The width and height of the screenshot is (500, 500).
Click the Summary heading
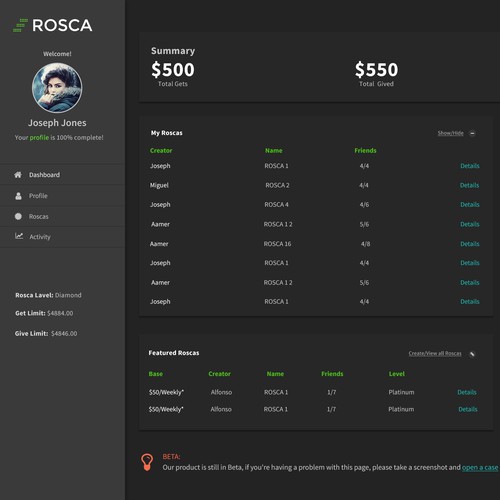(x=173, y=51)
